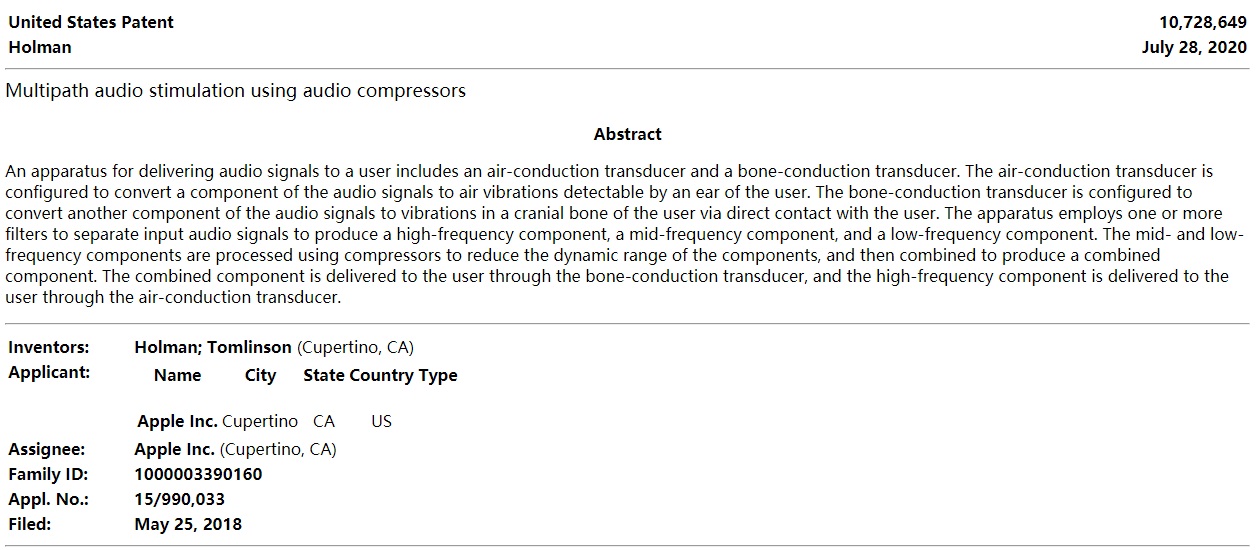
Task: Click application number 15/990,033
Action: click(180, 499)
